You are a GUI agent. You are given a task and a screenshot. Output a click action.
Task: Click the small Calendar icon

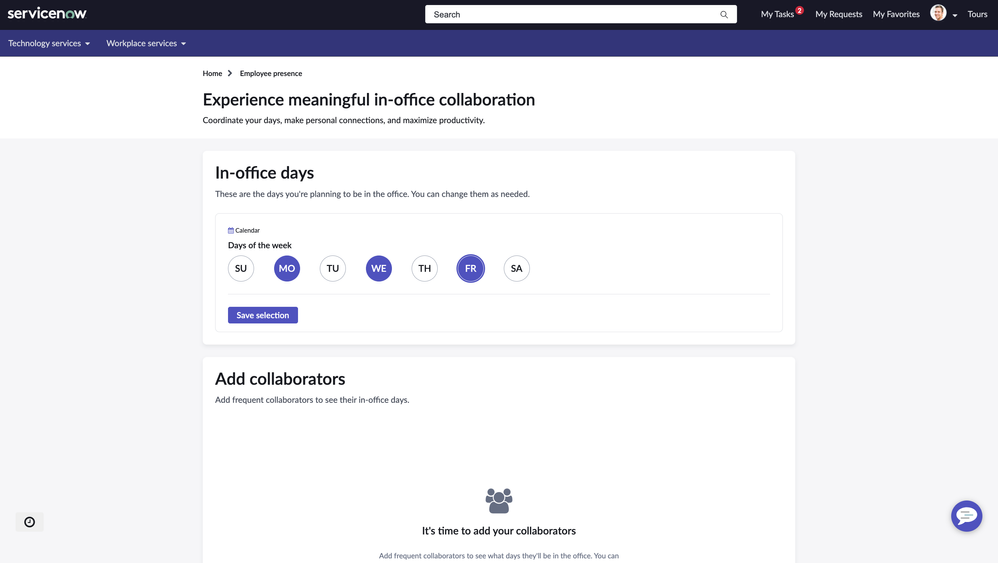[230, 230]
